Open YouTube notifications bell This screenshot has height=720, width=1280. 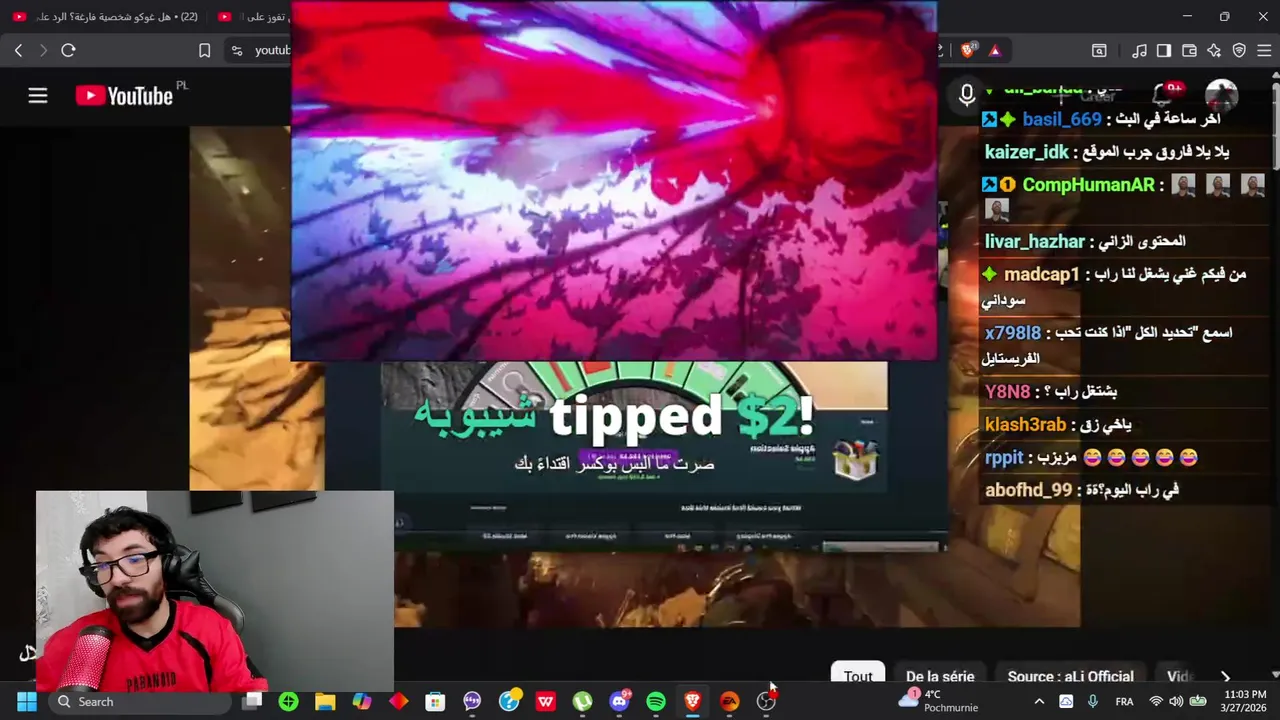click(1163, 95)
